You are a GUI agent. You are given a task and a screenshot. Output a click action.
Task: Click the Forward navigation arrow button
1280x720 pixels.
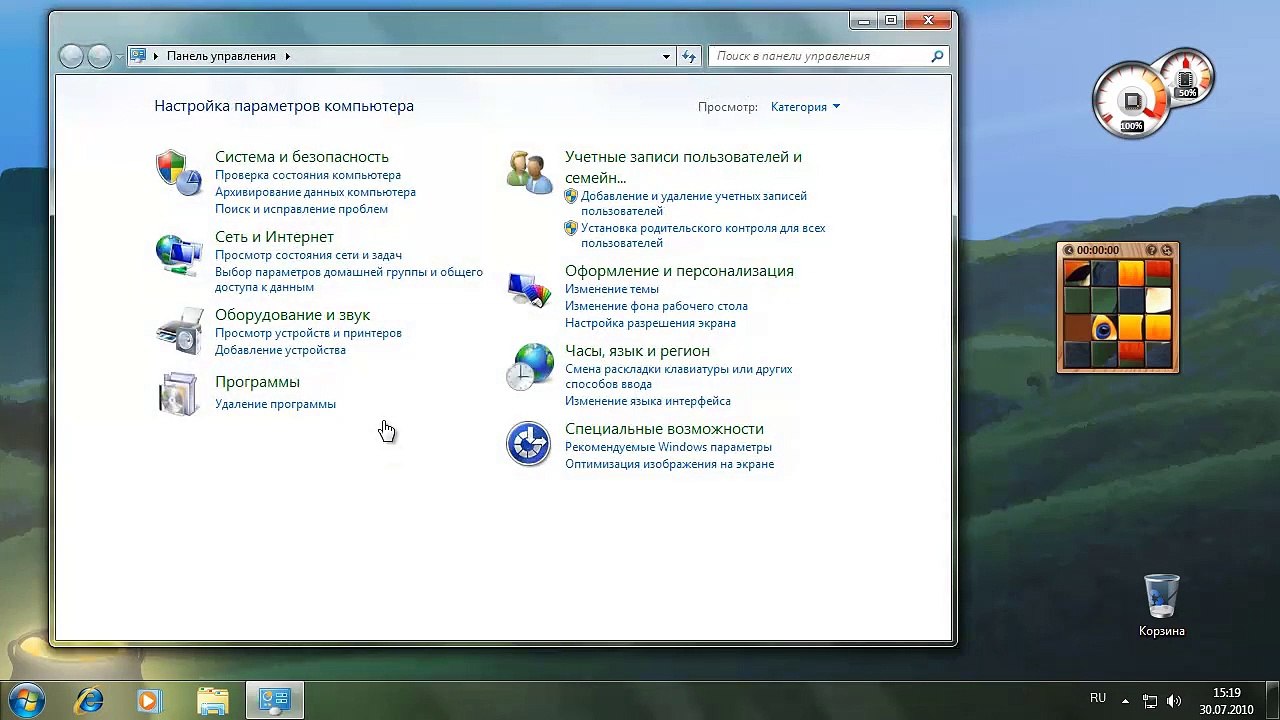tap(99, 56)
